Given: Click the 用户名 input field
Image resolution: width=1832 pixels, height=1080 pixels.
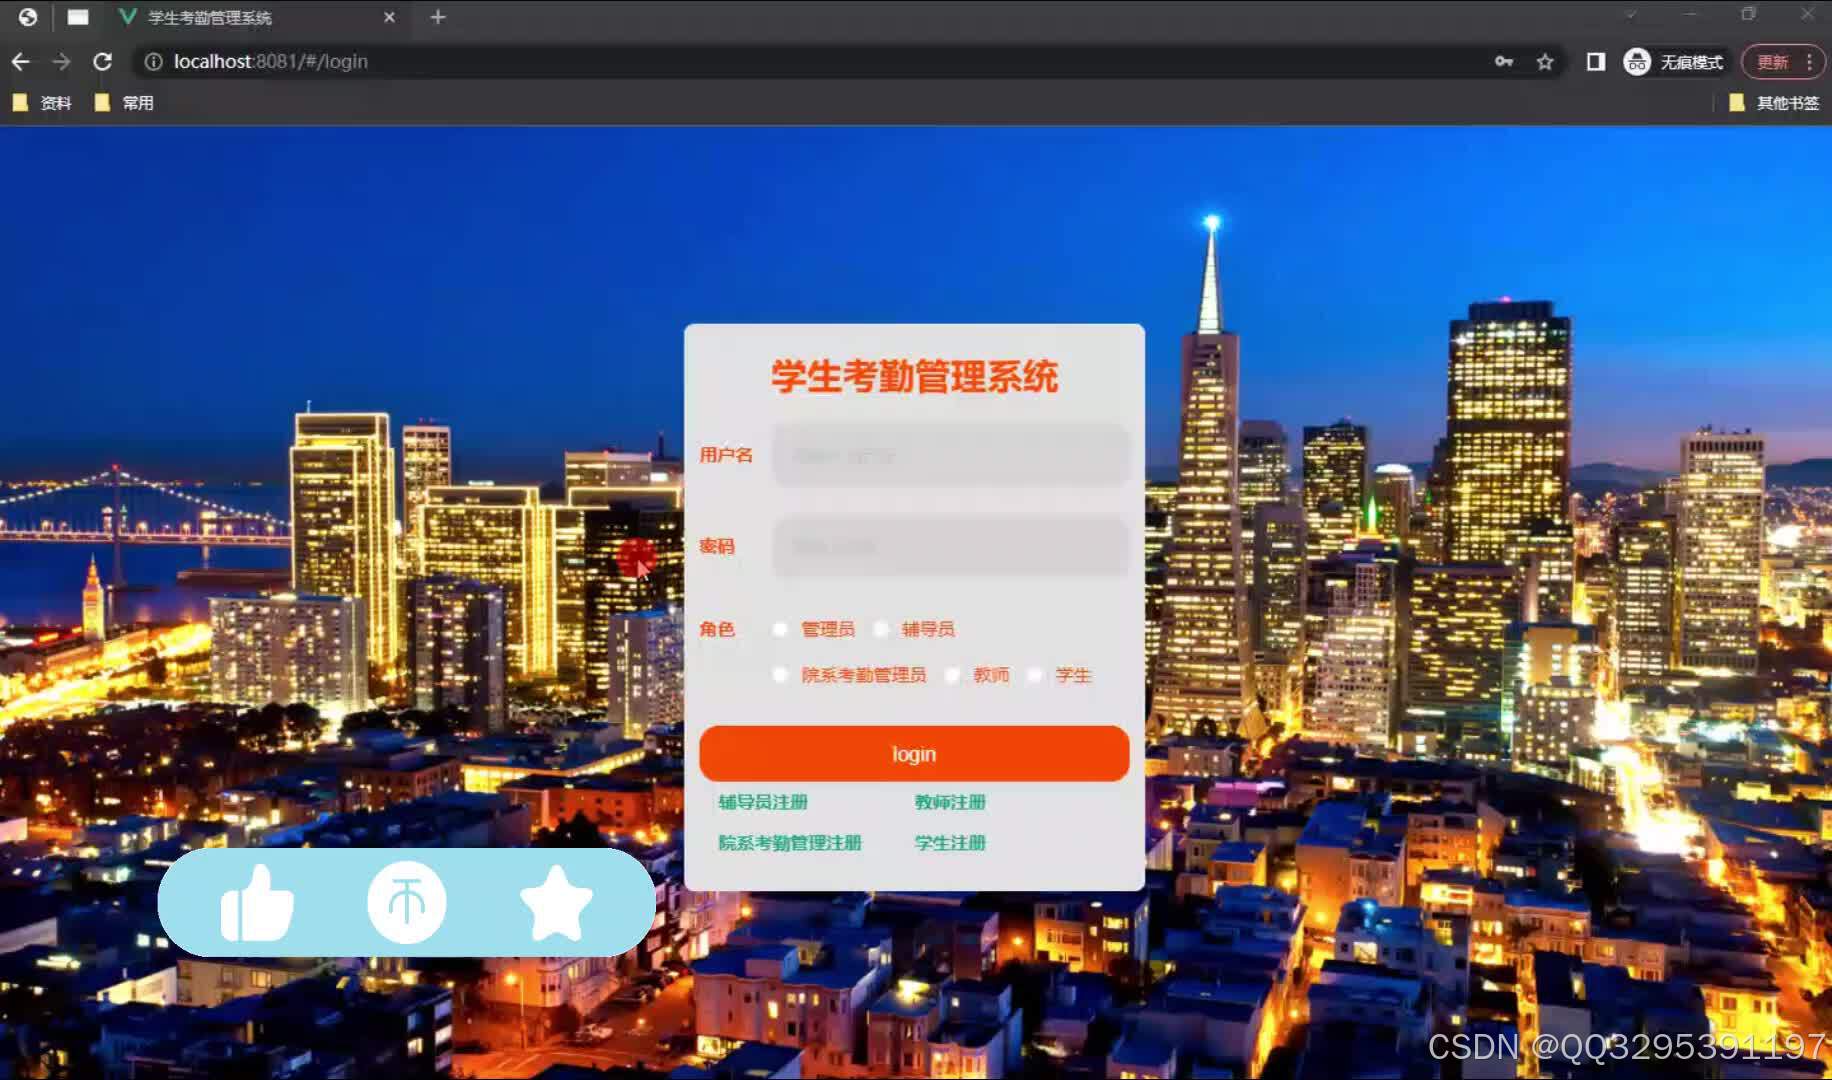Looking at the screenshot, I should pos(951,456).
